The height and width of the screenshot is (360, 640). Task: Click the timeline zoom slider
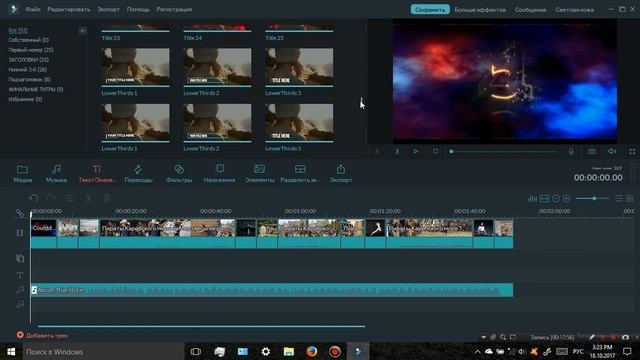(x=592, y=198)
